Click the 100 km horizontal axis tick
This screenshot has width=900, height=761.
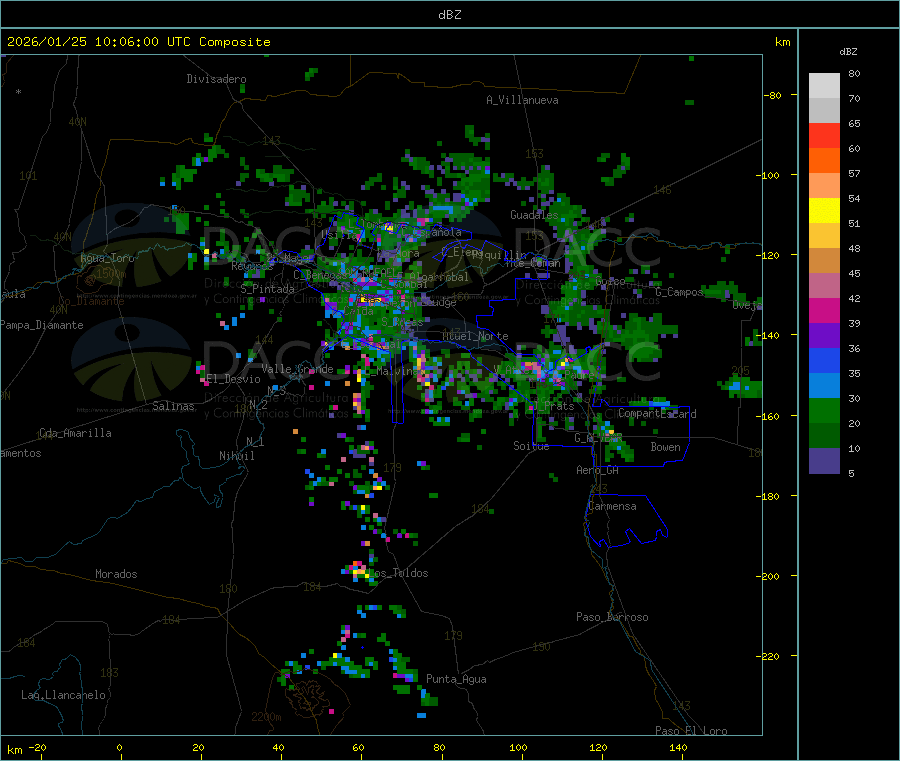point(518,747)
